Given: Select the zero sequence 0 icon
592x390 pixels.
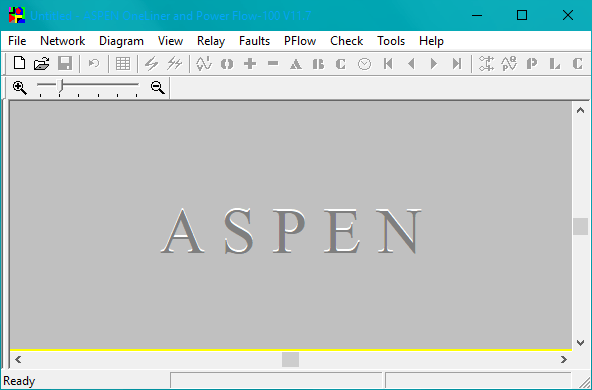Looking at the screenshot, I should 227,64.
